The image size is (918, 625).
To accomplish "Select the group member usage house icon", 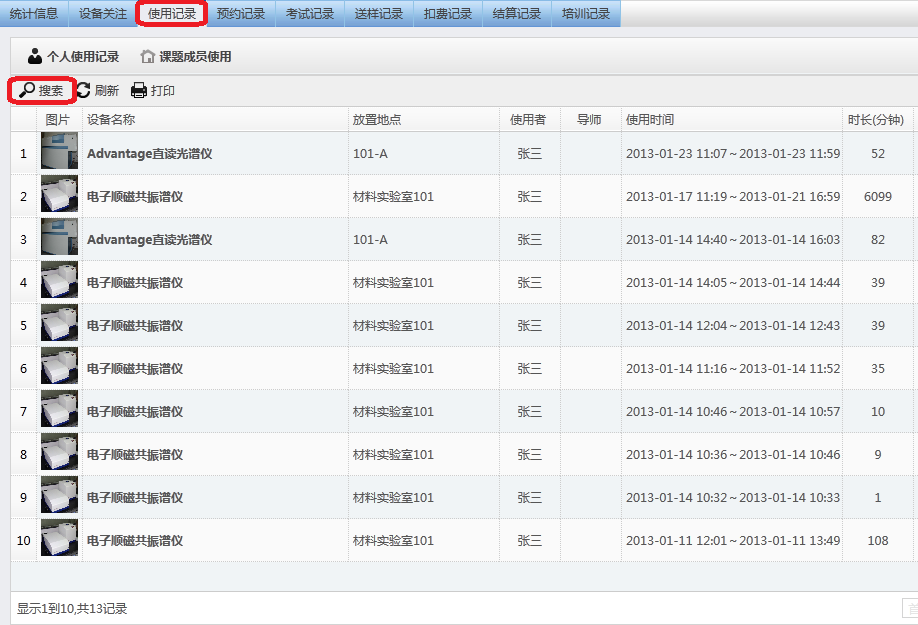I will pos(148,57).
